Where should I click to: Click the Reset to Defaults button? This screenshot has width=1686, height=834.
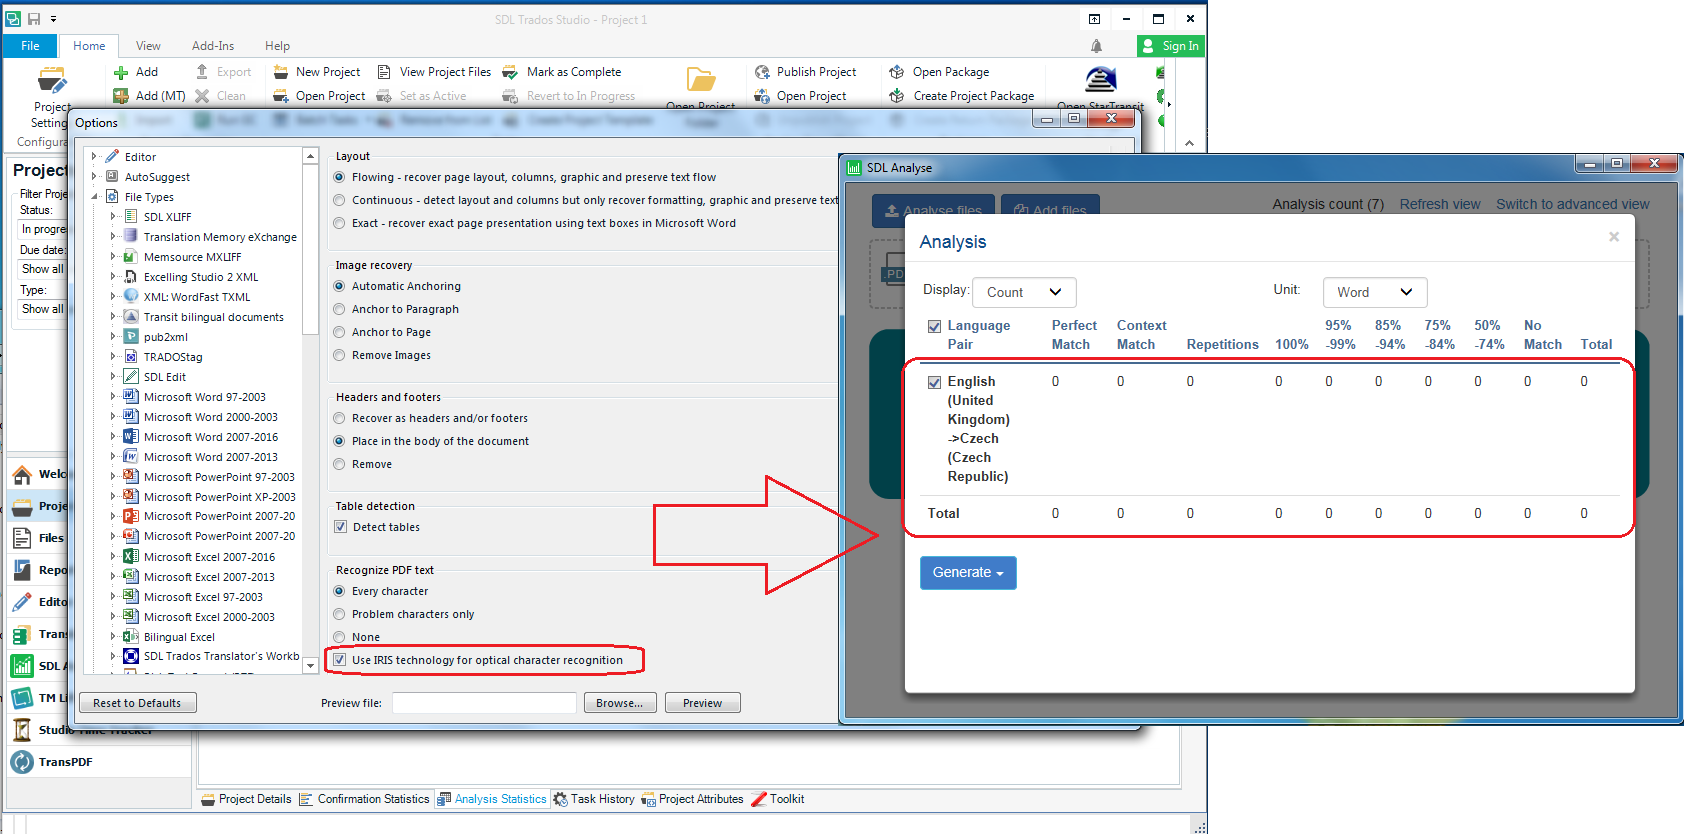pos(137,703)
